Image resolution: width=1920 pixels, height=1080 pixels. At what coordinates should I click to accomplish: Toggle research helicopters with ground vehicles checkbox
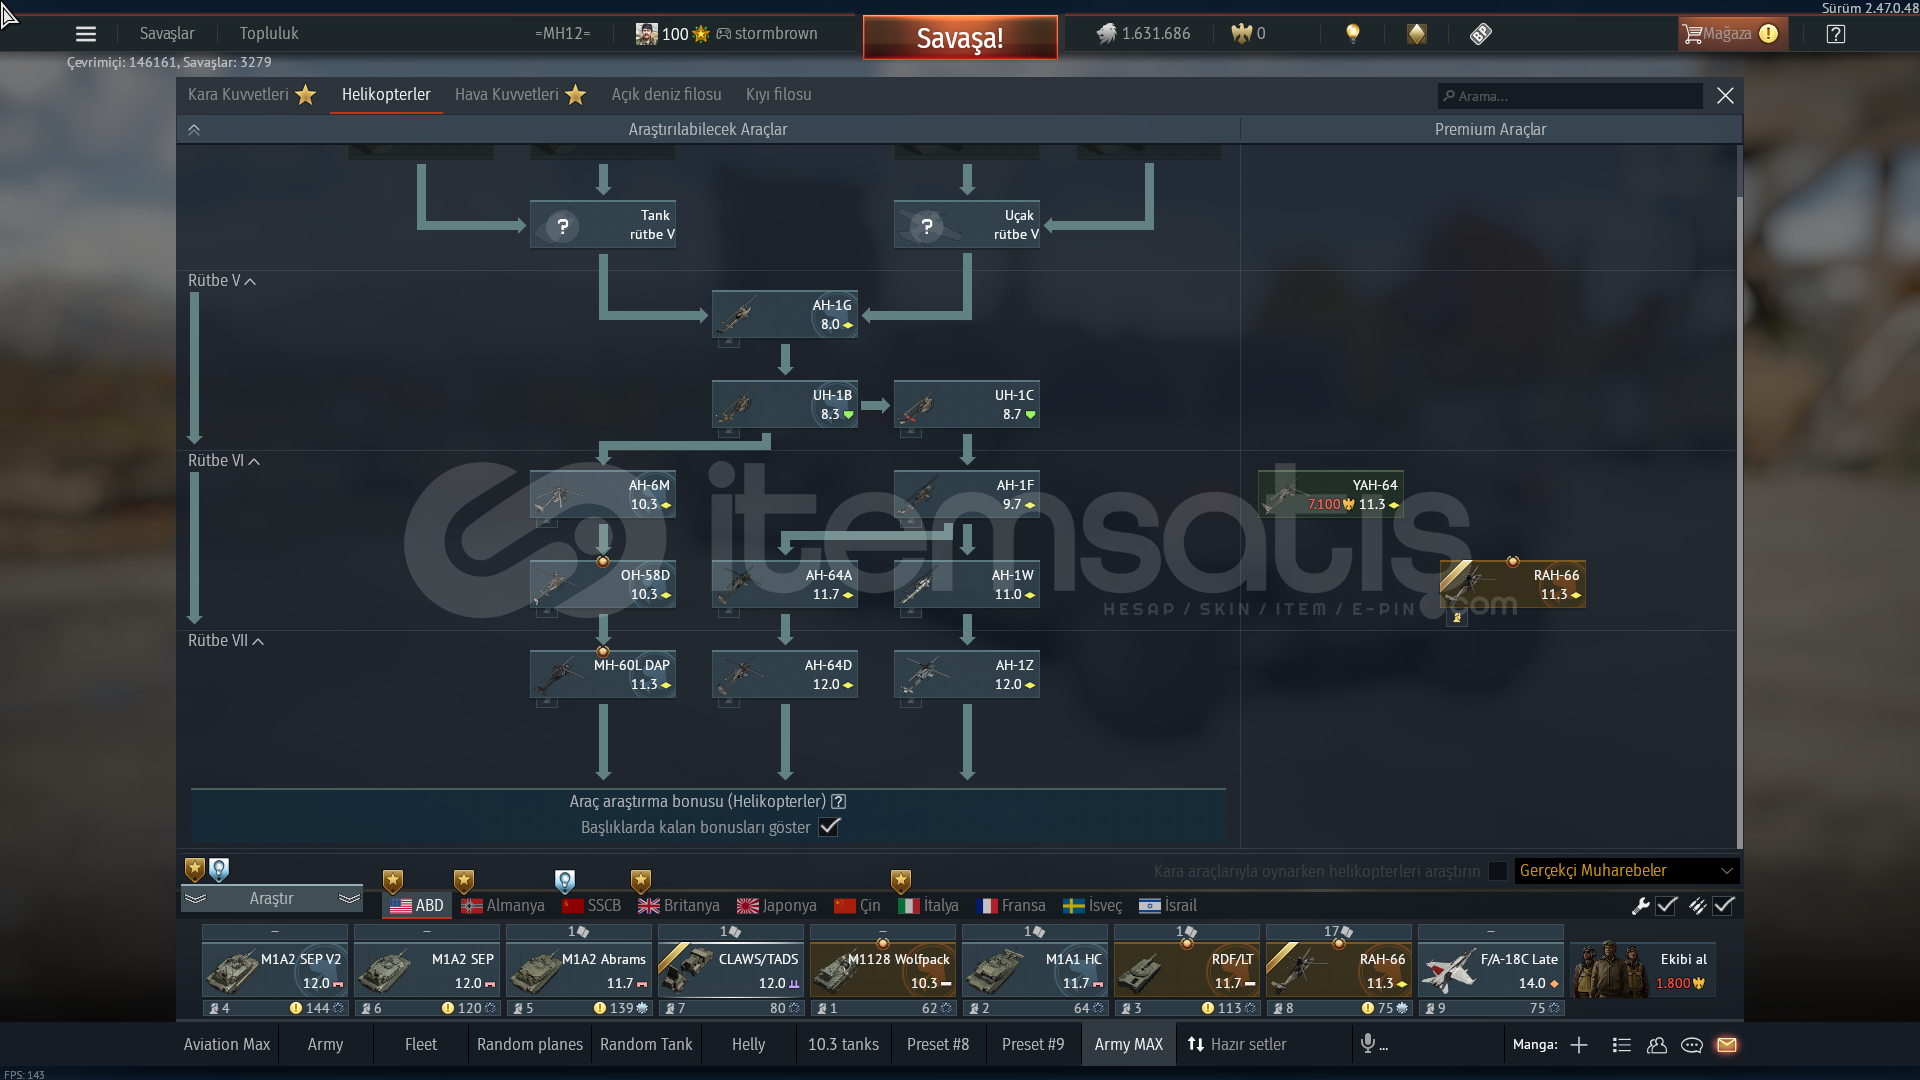click(1497, 871)
